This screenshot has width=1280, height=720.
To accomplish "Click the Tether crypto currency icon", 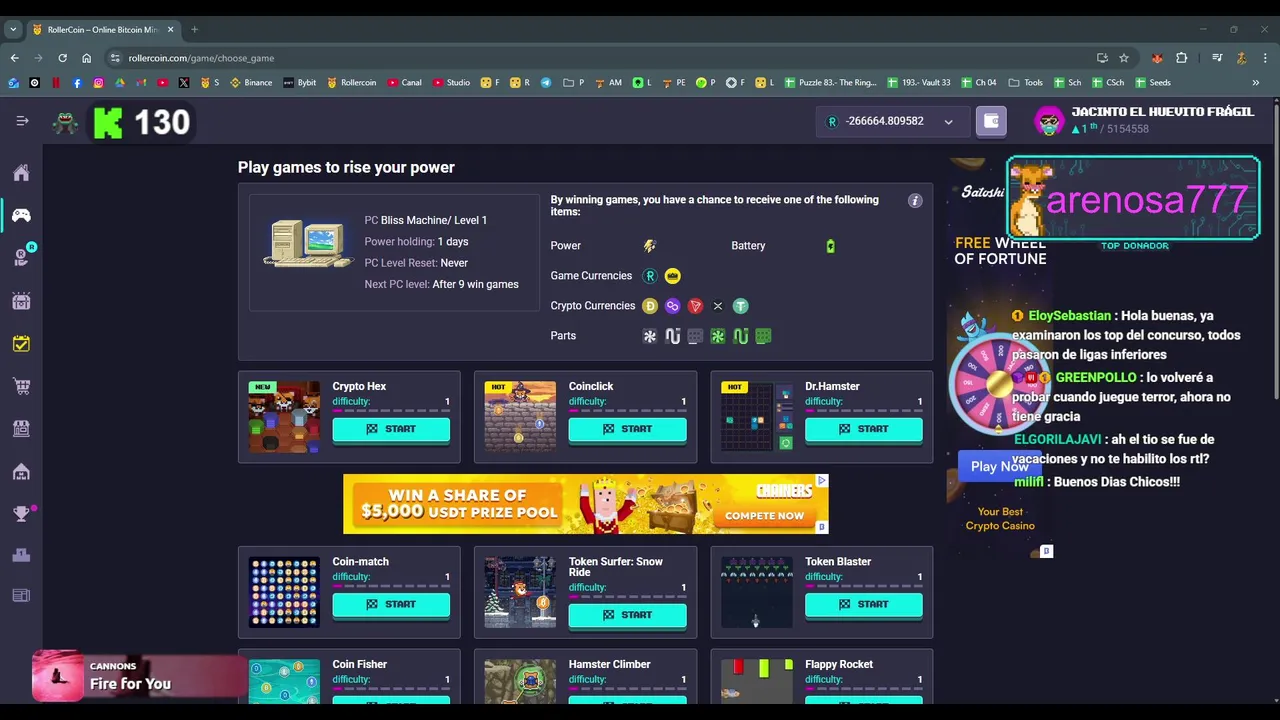I will coord(740,306).
